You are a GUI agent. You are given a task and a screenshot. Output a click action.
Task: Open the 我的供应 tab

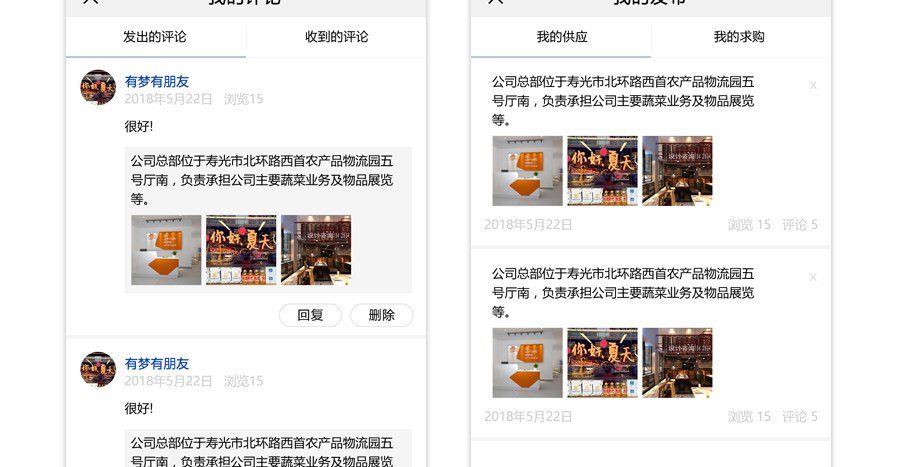tap(561, 37)
